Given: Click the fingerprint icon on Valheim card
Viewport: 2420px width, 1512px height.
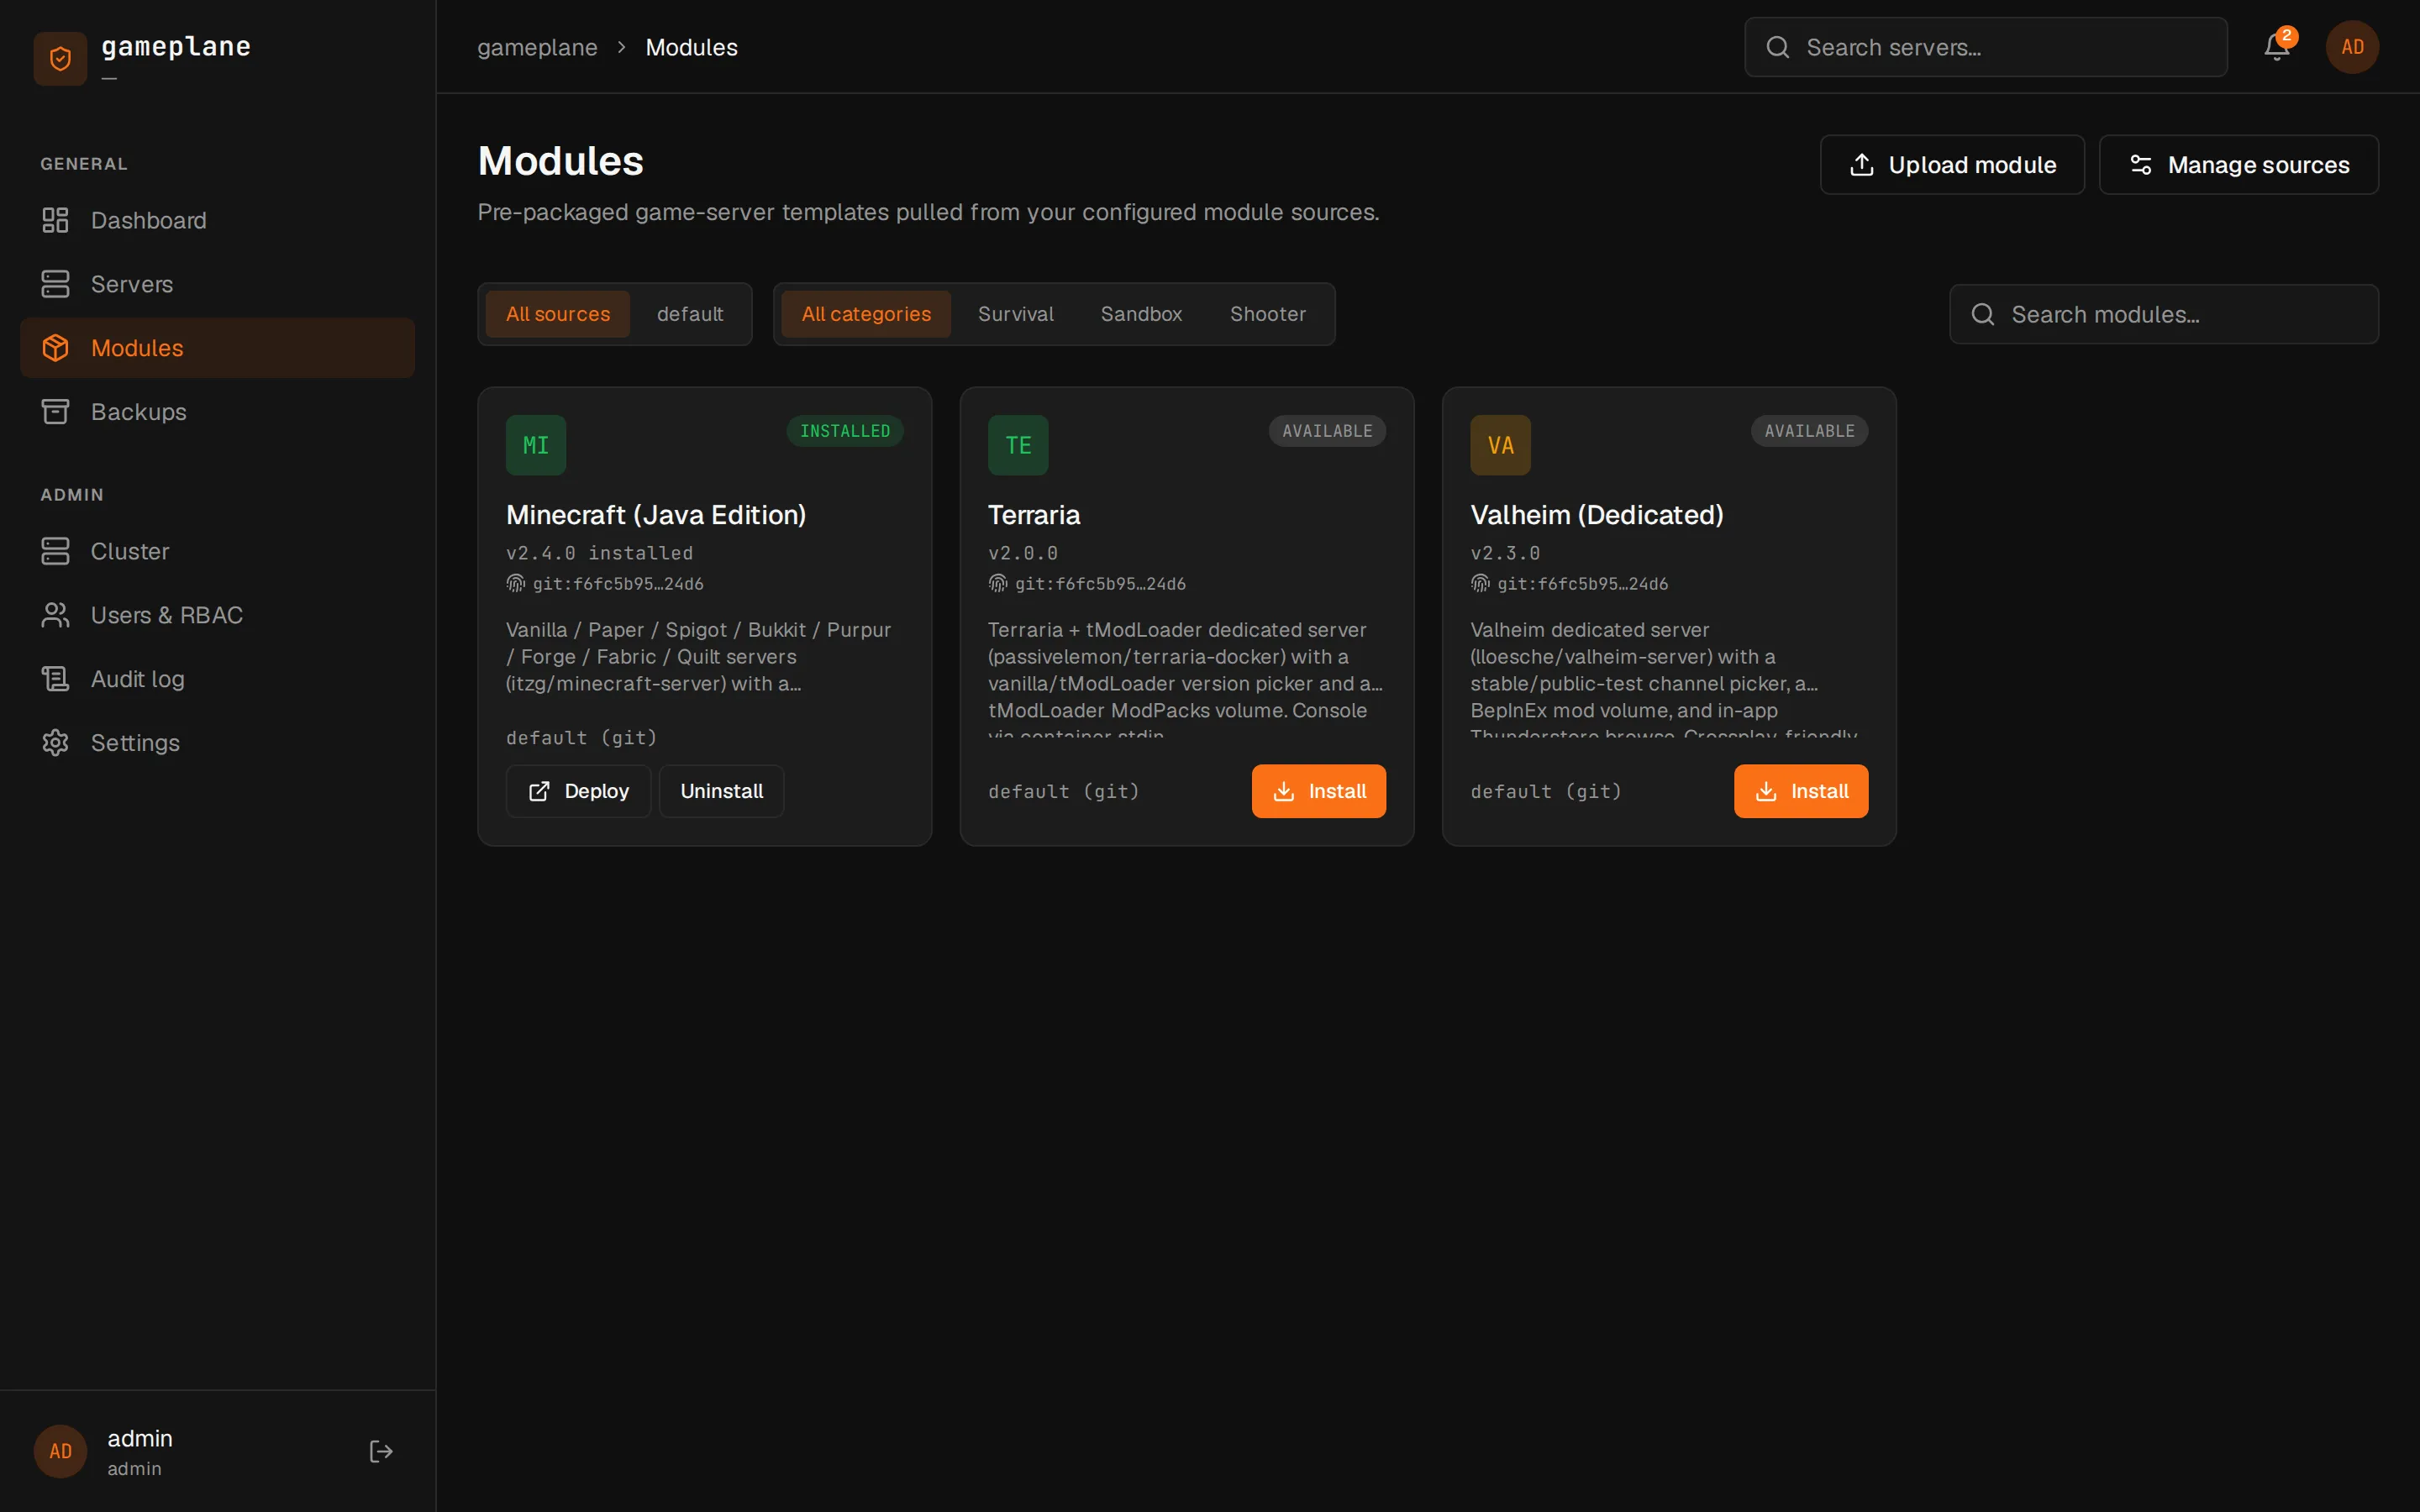Looking at the screenshot, I should point(1480,583).
